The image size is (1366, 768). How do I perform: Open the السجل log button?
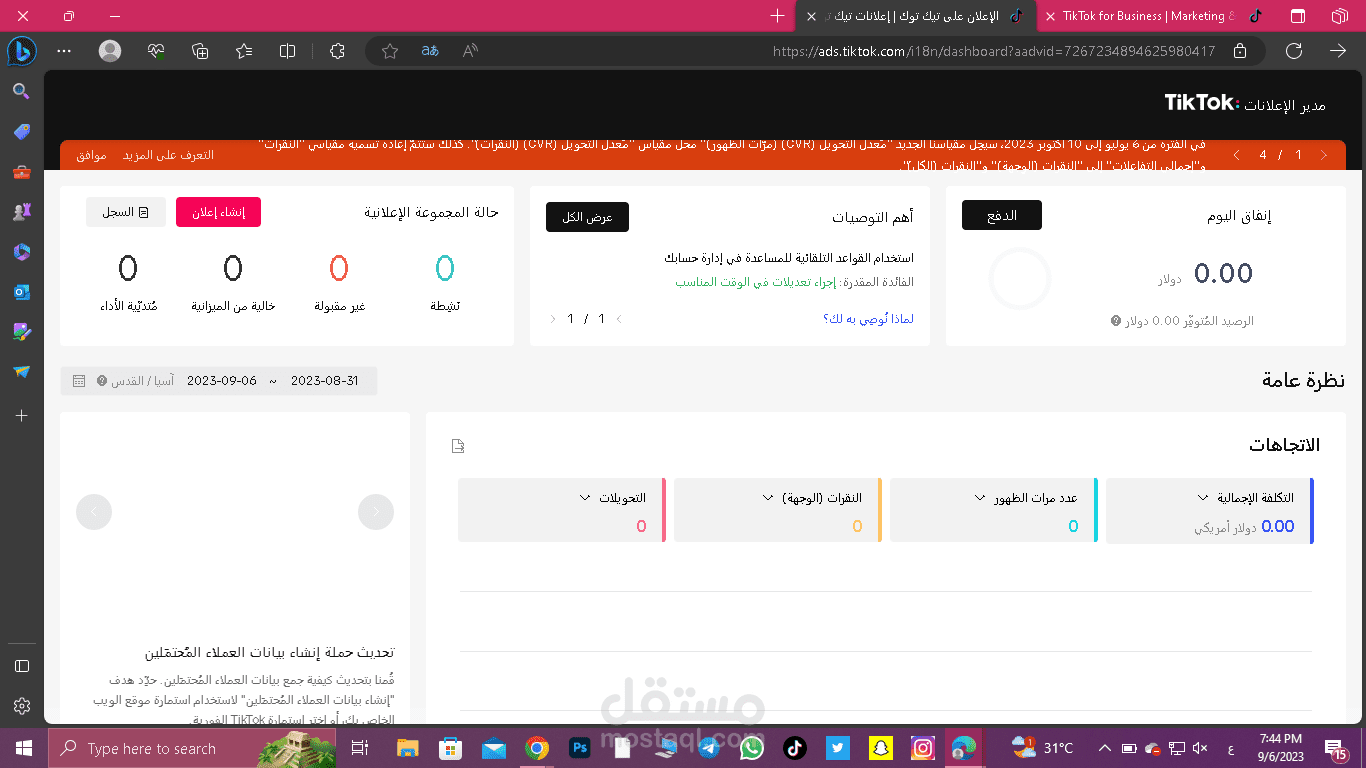coord(126,212)
